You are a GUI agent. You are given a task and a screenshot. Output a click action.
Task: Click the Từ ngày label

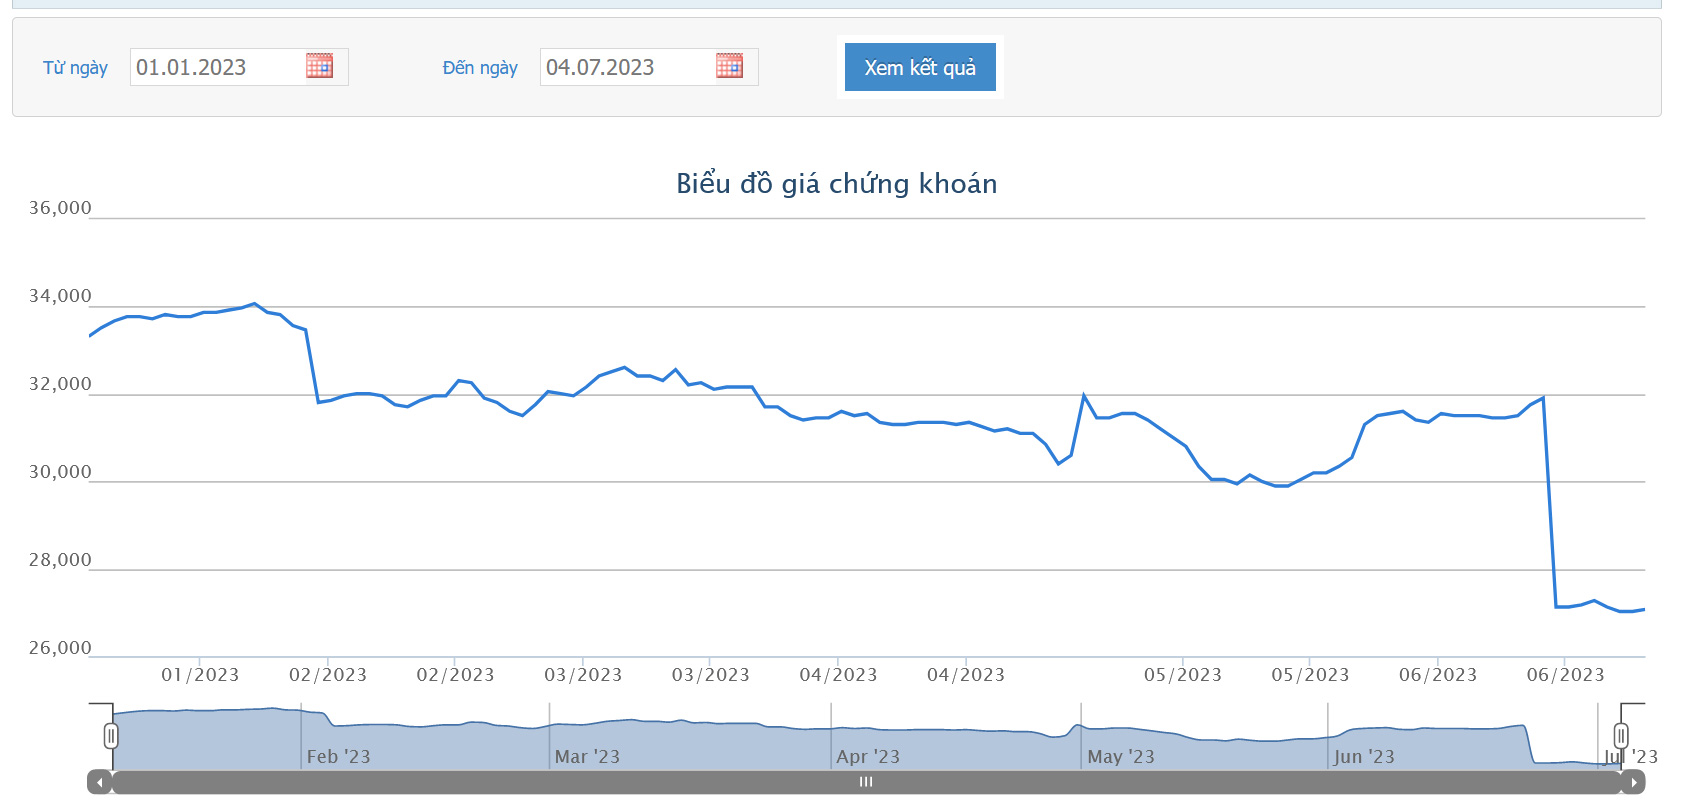[75, 68]
